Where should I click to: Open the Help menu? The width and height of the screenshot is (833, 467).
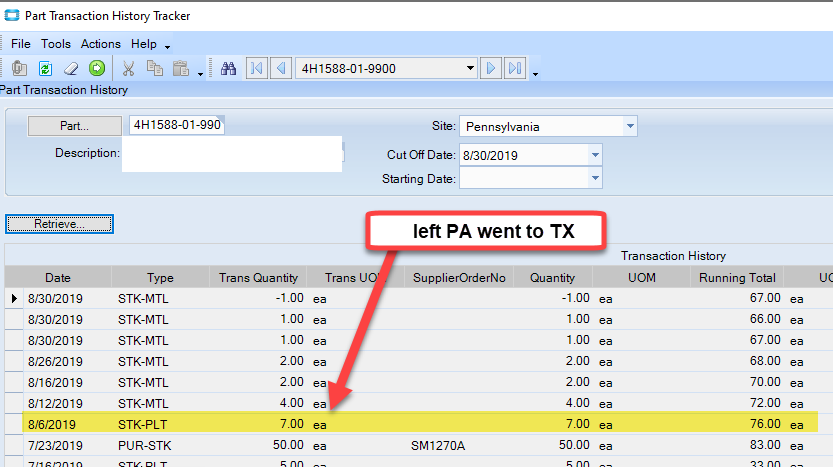pos(143,44)
